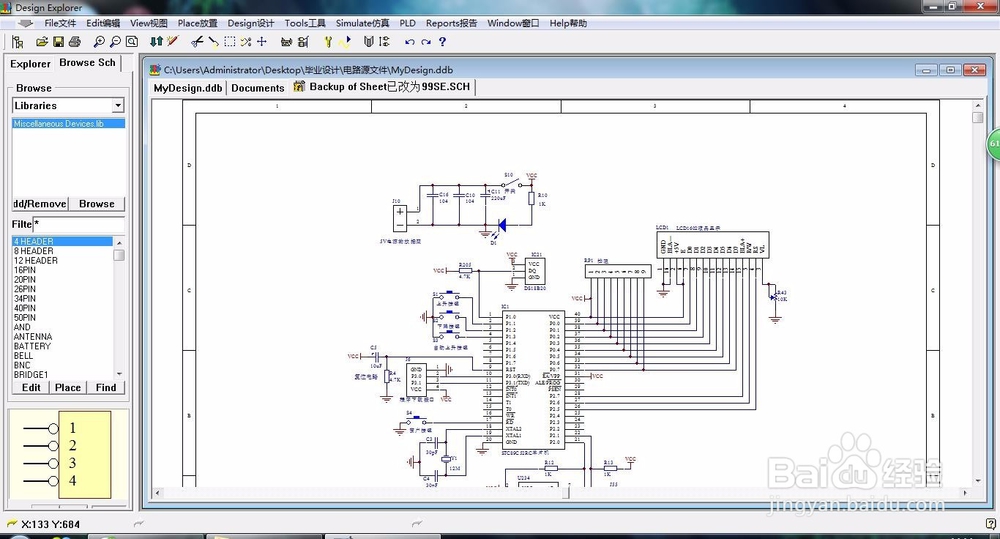Undo the last action
Viewport: 1000px width, 539px height.
[x=409, y=42]
